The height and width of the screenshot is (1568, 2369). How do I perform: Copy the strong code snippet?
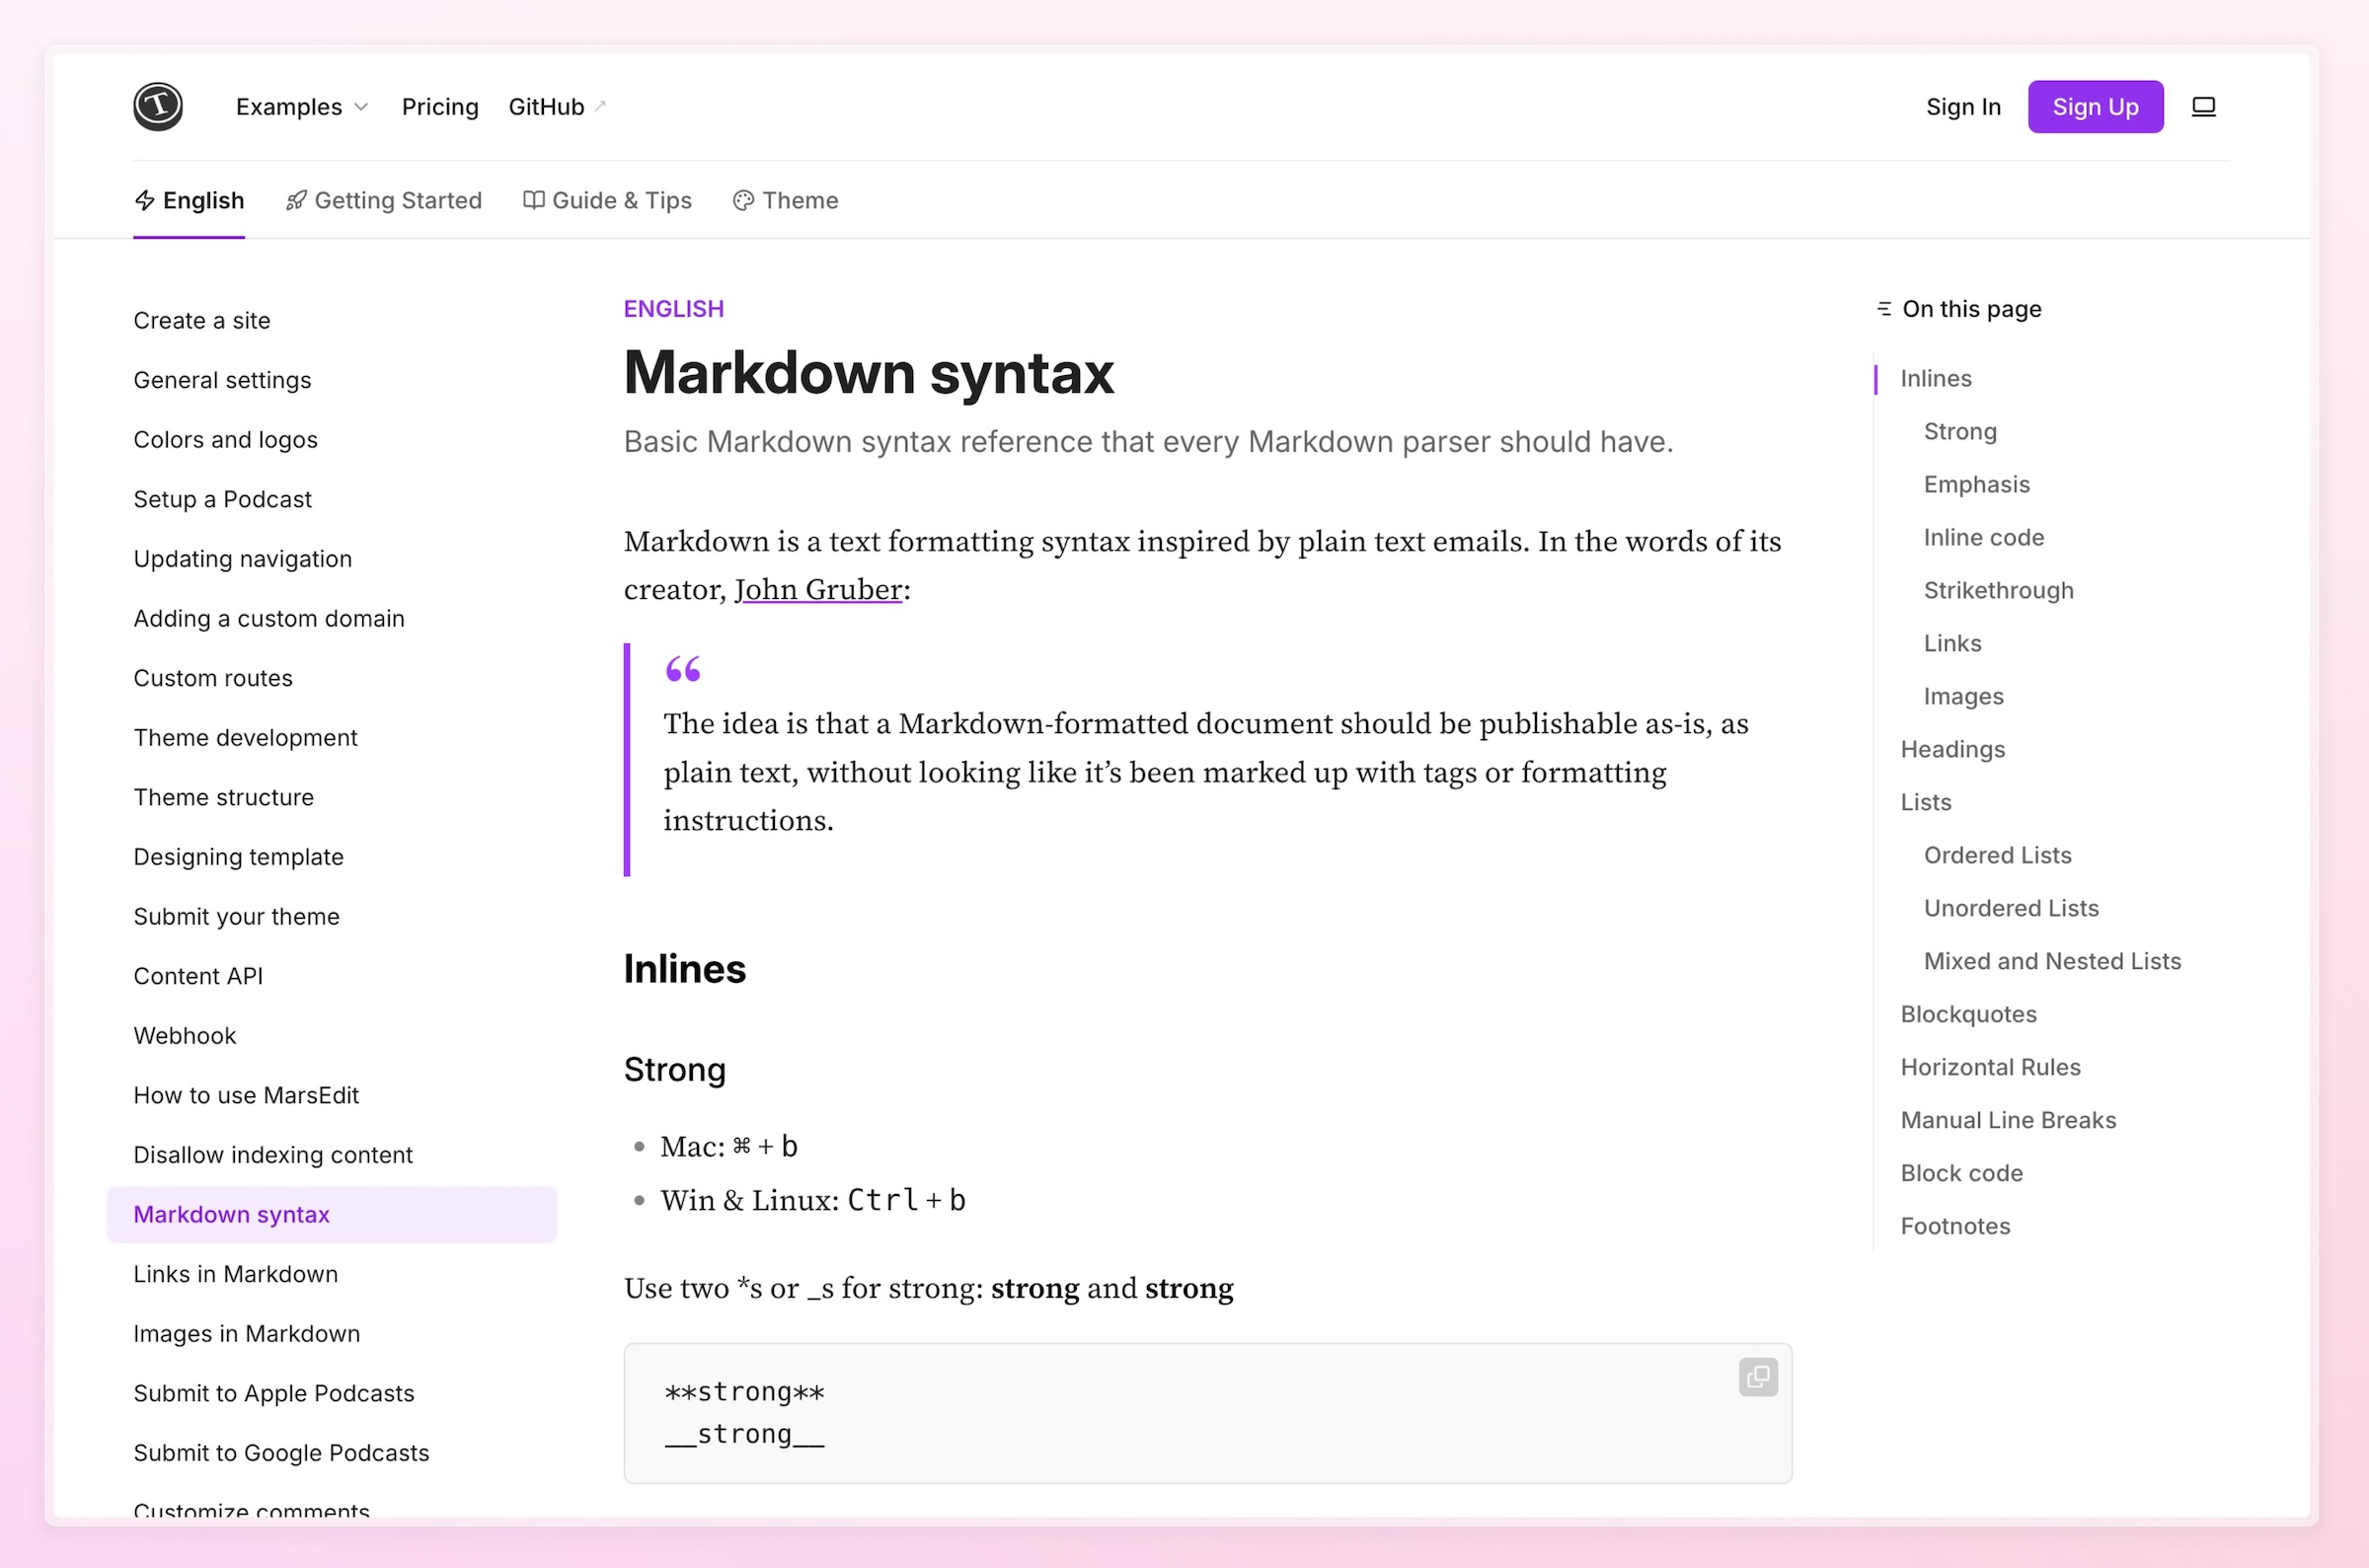(x=1758, y=1377)
